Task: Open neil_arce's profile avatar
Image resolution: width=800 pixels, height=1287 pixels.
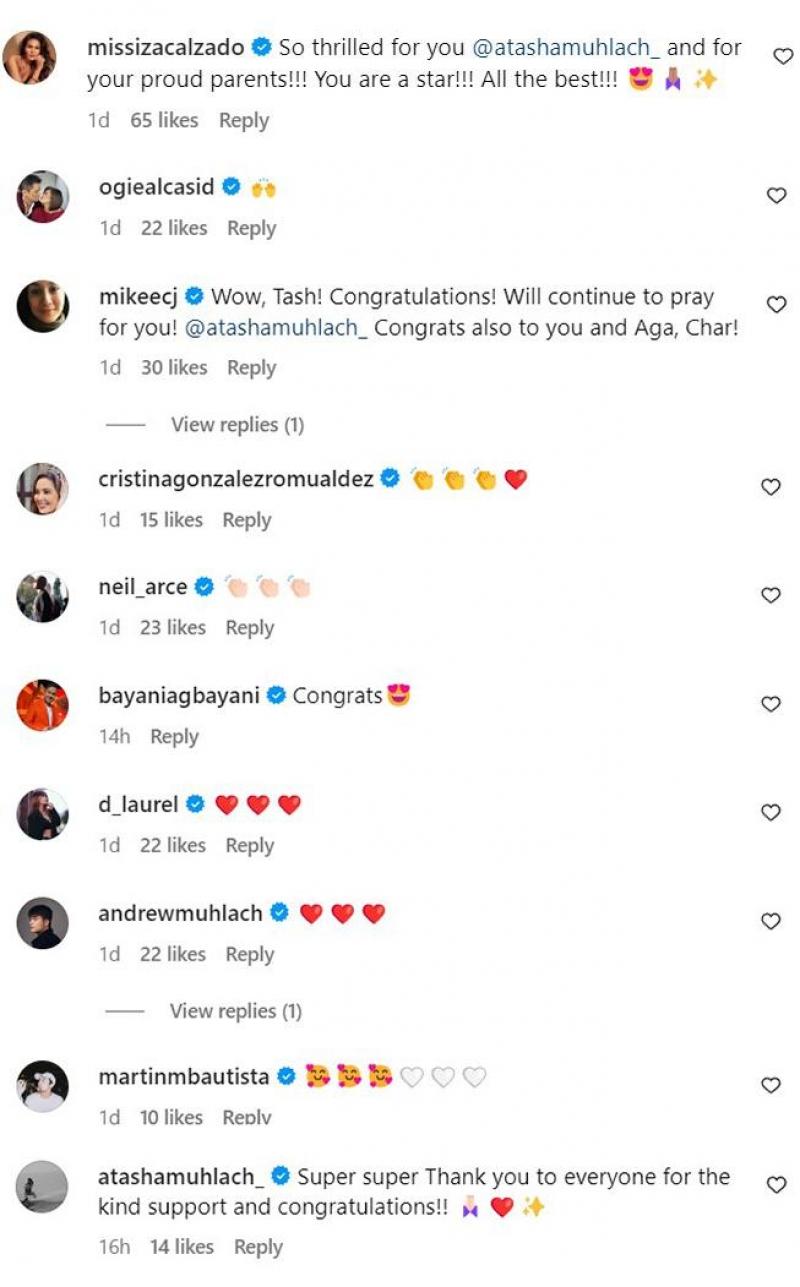Action: tap(43, 597)
